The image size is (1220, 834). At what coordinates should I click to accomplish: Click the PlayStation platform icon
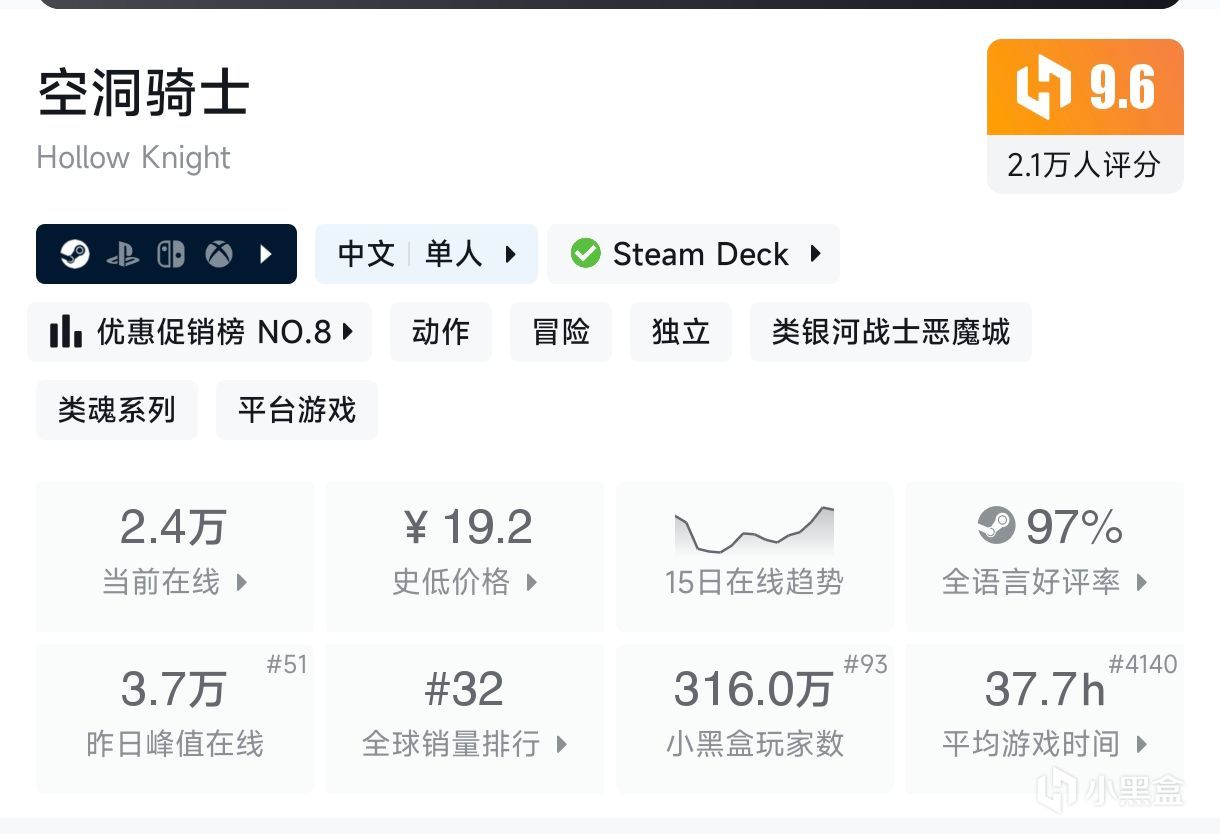[123, 254]
